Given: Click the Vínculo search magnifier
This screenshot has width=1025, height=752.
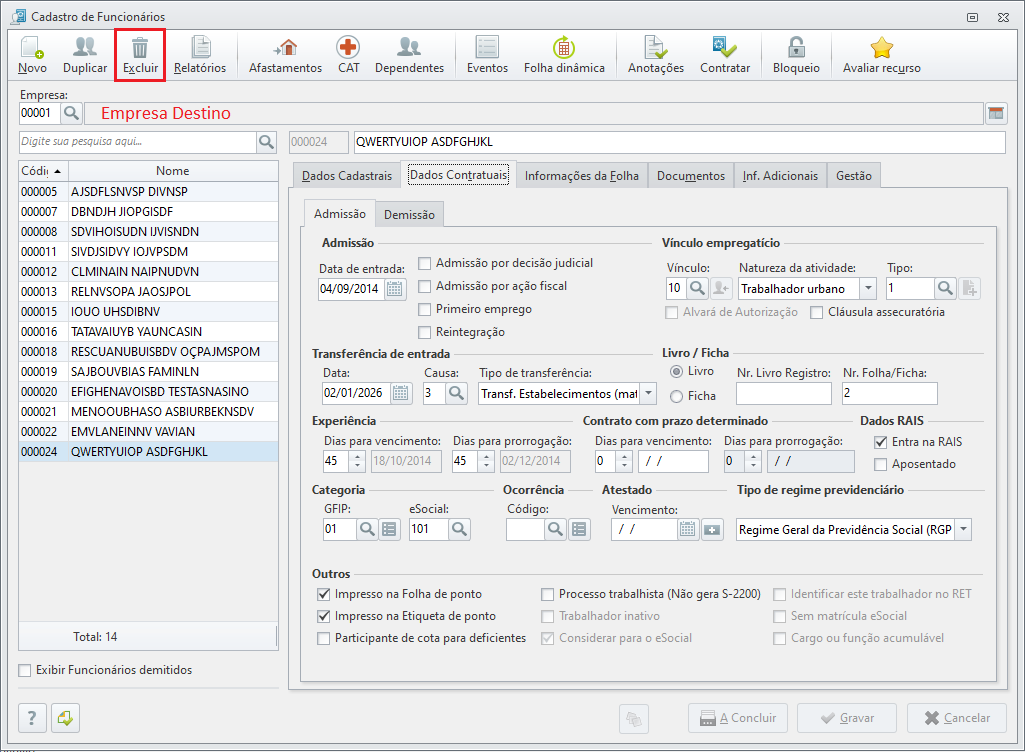Looking at the screenshot, I should point(697,288).
